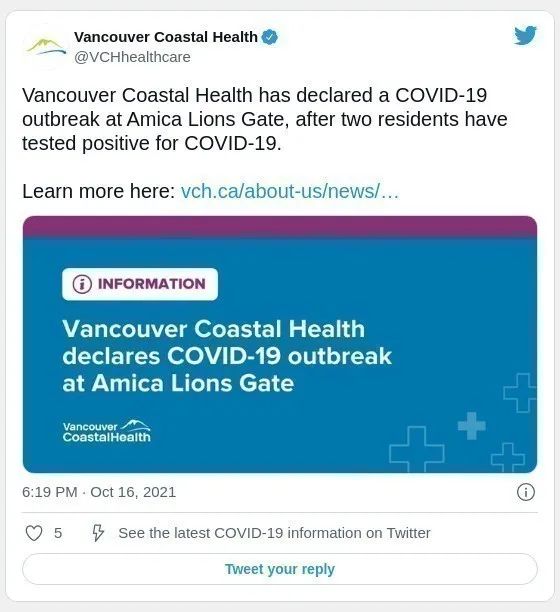Click the verified badge checkmark

pyautogui.click(x=270, y=37)
